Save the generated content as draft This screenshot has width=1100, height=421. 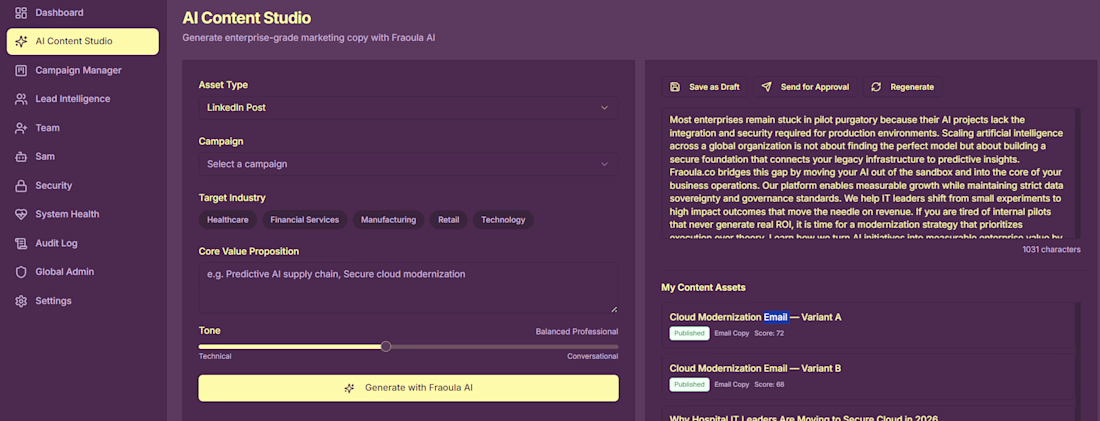tap(705, 87)
